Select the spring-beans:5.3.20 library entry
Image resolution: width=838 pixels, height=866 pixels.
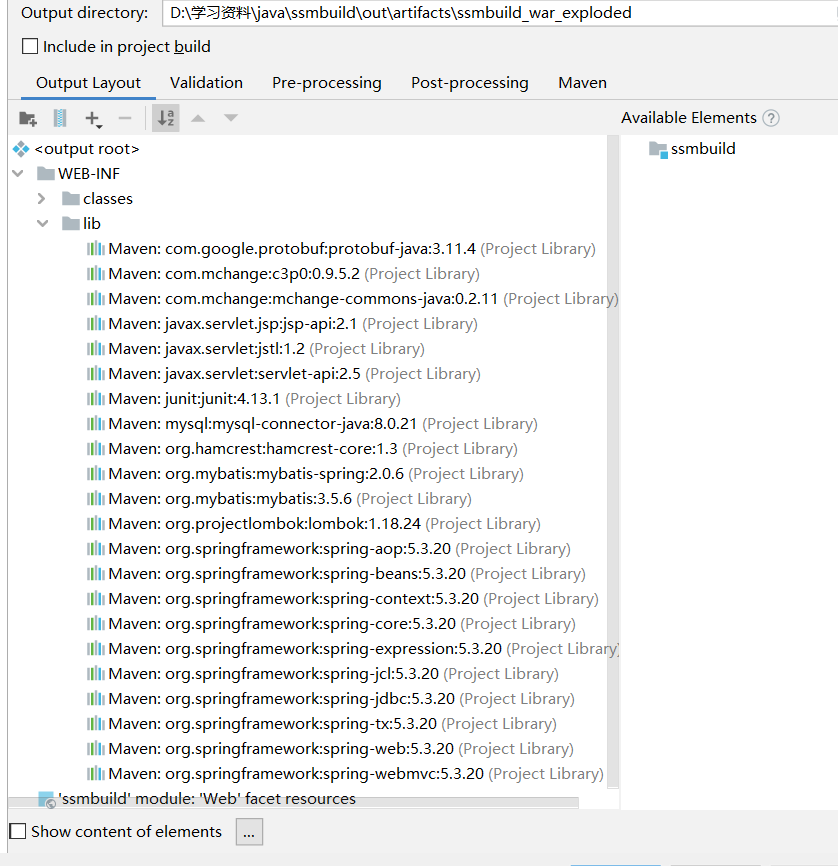(336, 573)
